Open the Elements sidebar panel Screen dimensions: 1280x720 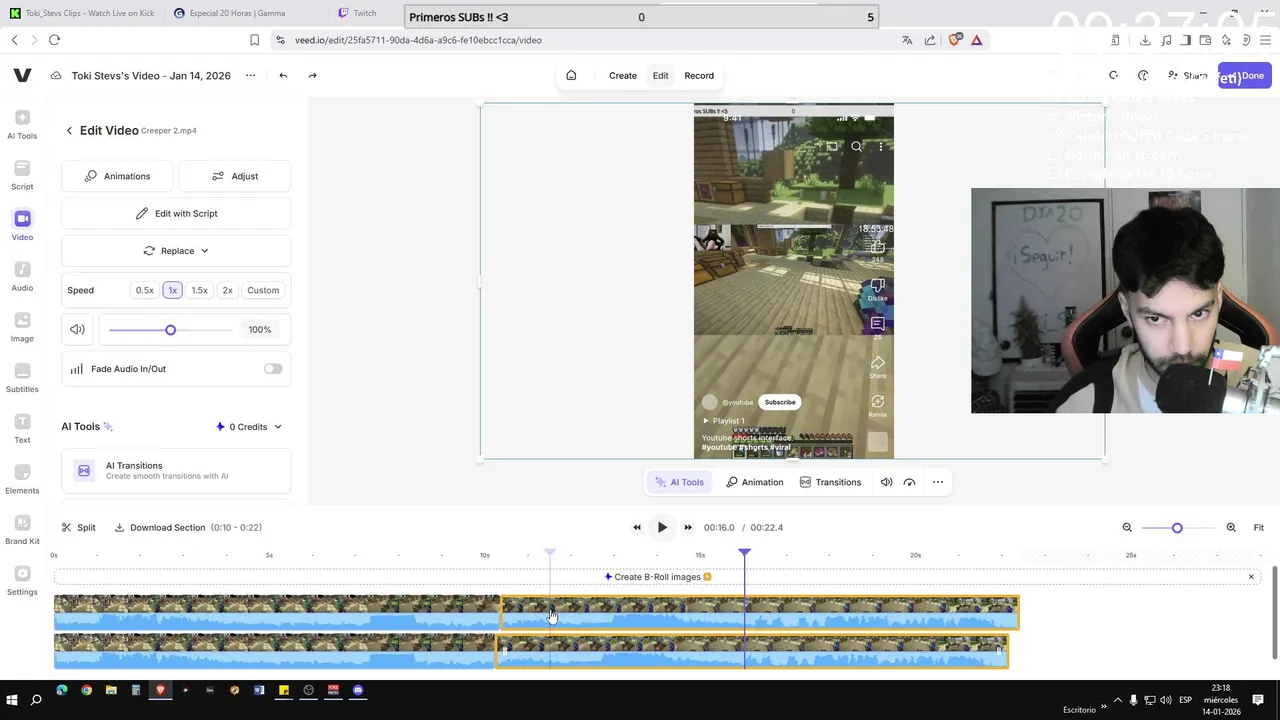[x=22, y=480]
